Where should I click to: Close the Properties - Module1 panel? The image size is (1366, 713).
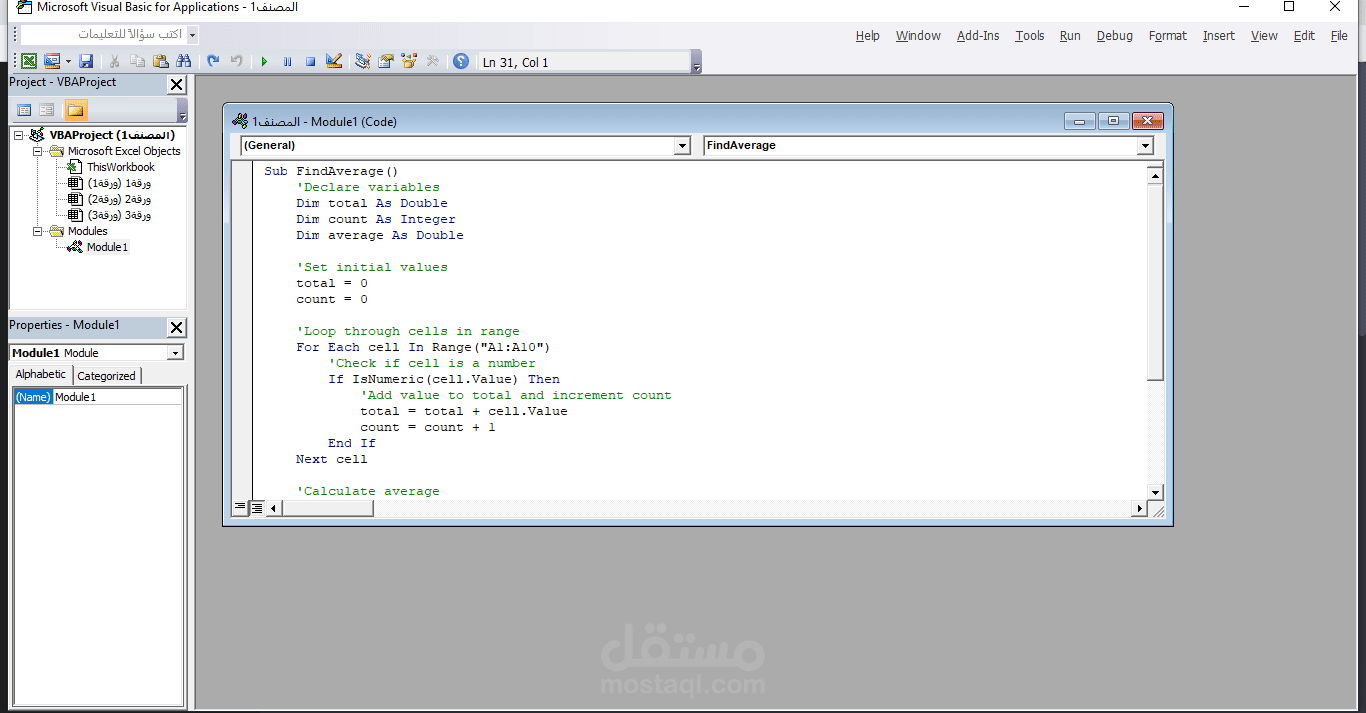176,327
